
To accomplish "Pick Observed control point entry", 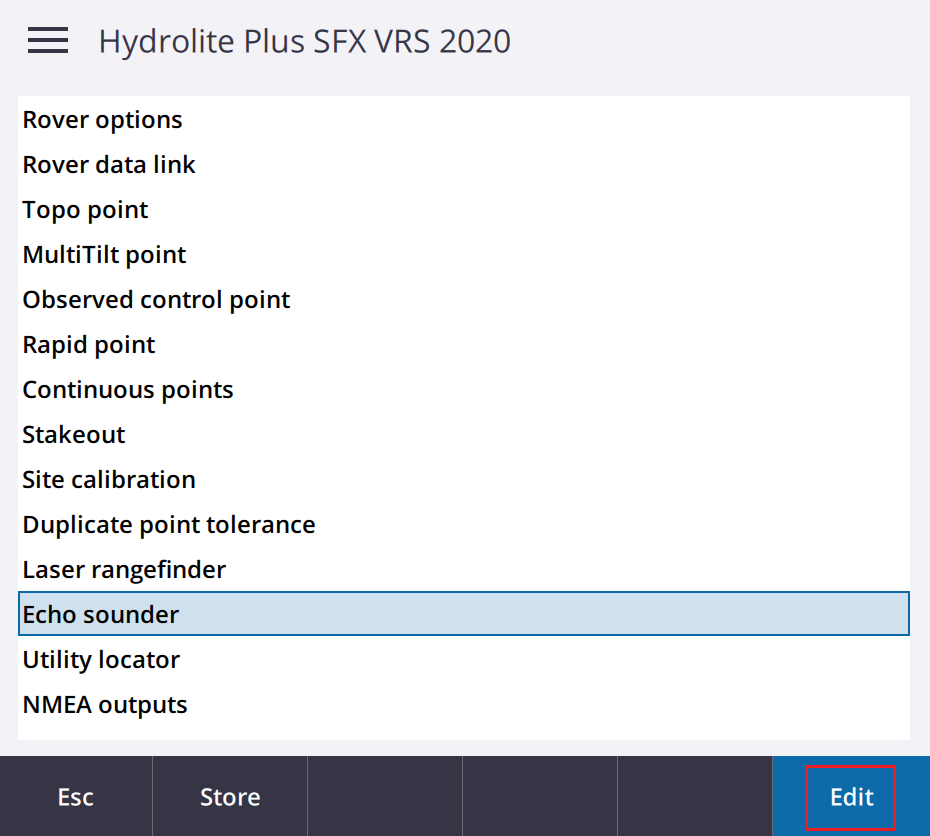I will (x=464, y=300).
